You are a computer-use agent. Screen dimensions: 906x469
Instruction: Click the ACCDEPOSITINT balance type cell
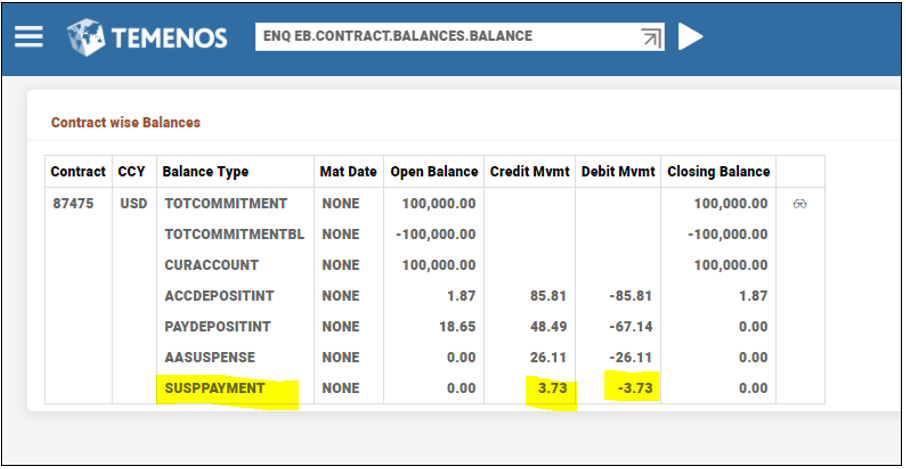[x=217, y=296]
